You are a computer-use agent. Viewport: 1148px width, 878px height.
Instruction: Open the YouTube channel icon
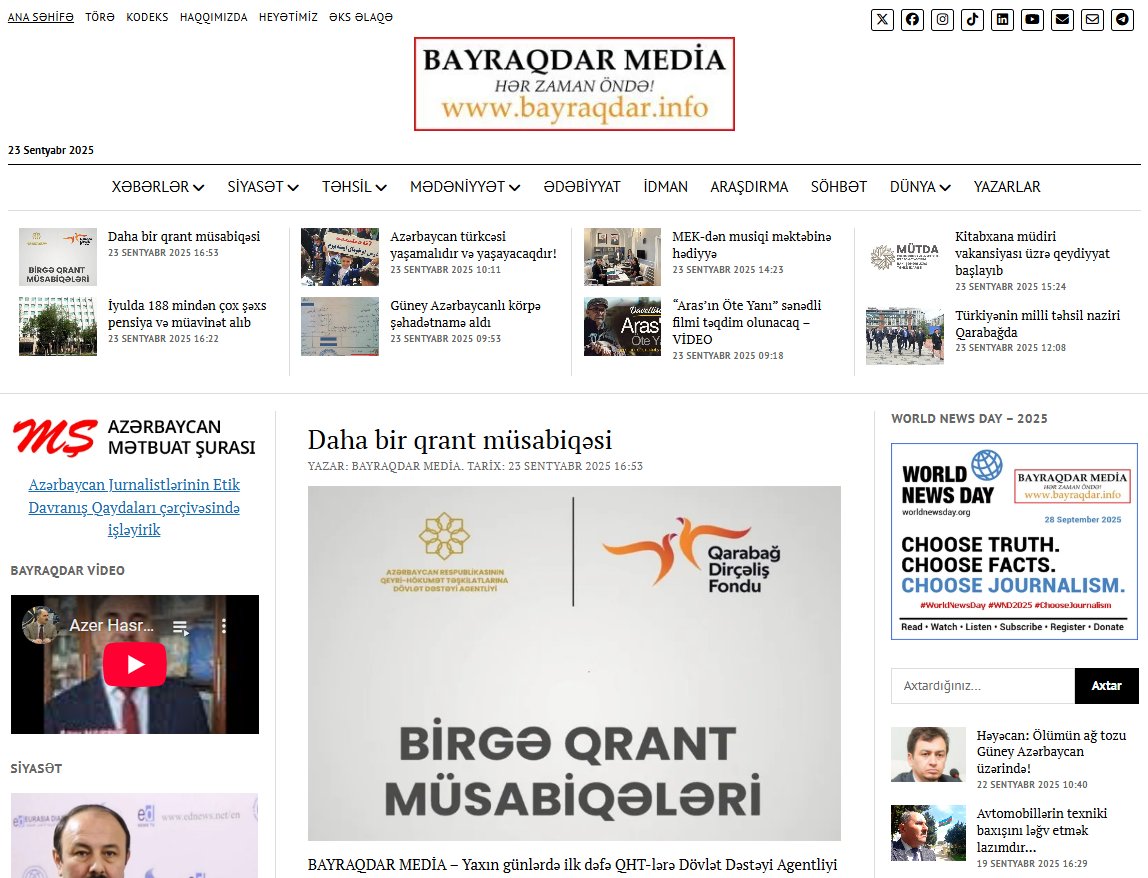tap(1032, 19)
